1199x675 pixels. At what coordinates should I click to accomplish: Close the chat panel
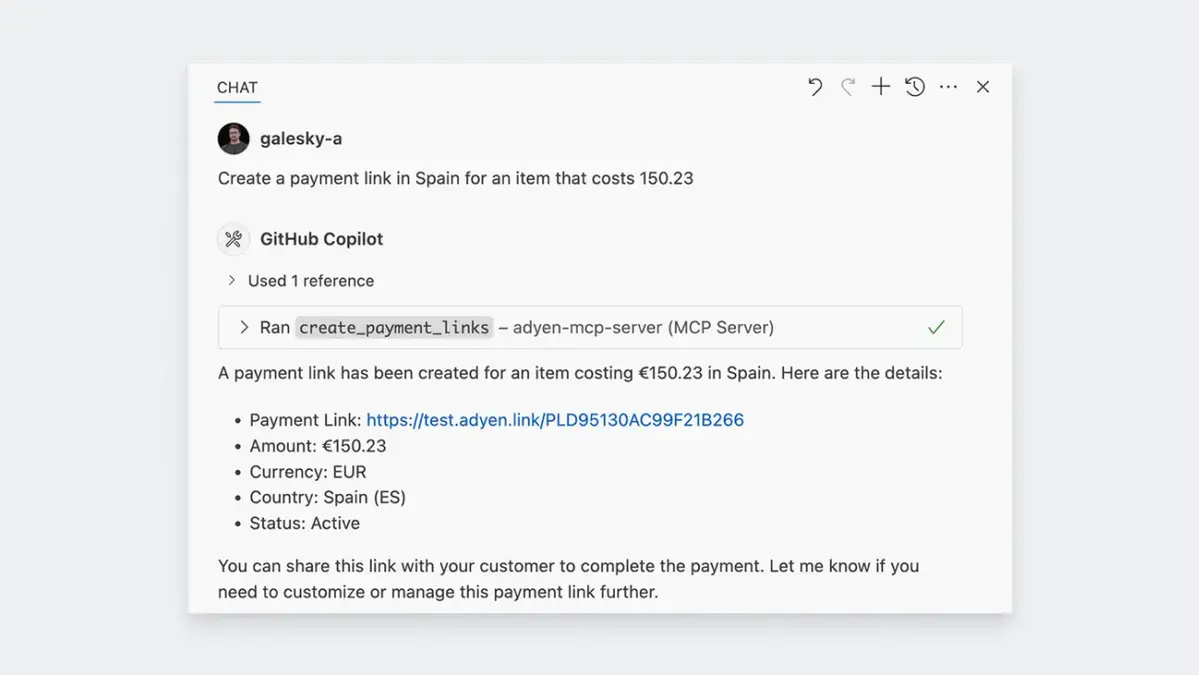(983, 87)
